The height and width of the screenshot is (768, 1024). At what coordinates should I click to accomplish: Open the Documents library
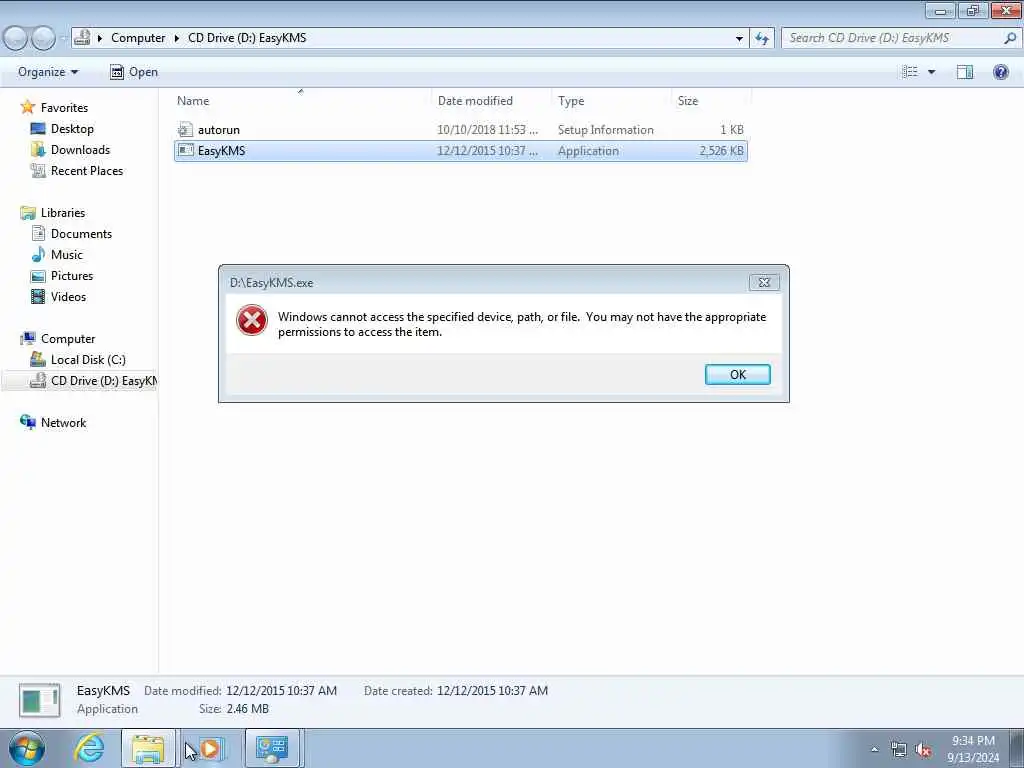(x=81, y=233)
